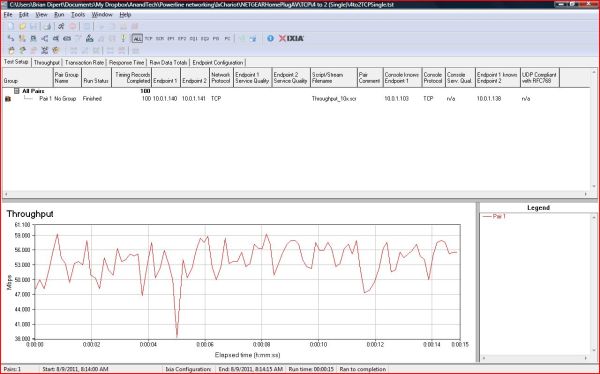Start the test with Run icon
Image resolution: width=600 pixels, height=374 pixels.
coord(61,26)
